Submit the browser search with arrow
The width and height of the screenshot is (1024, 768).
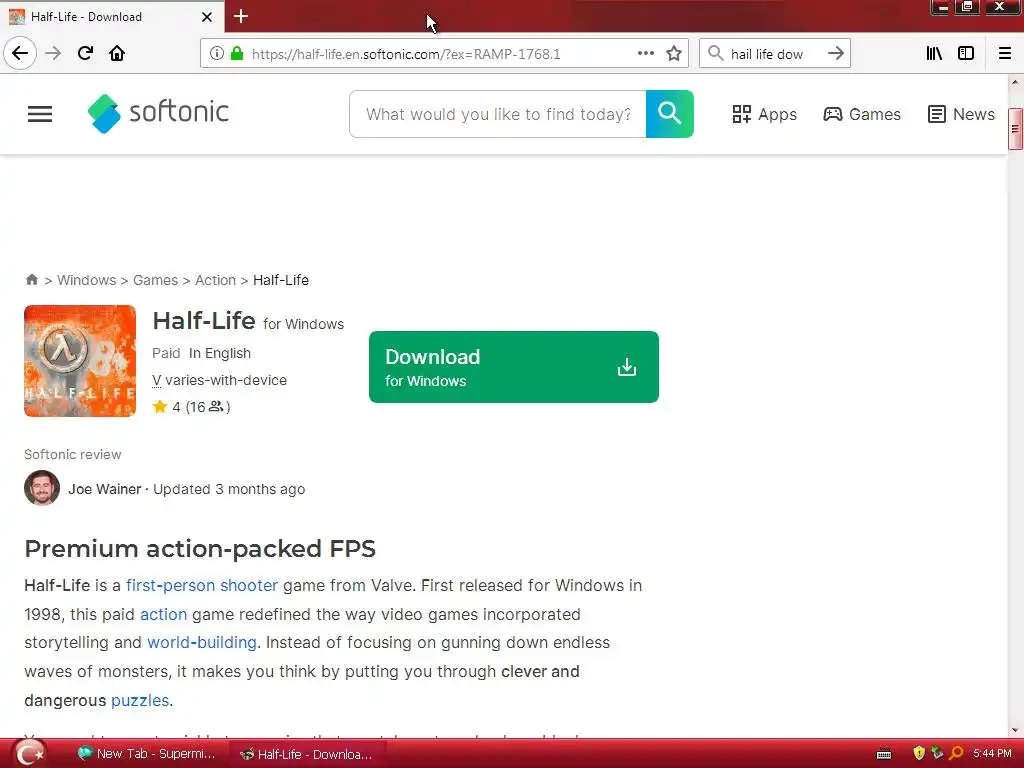point(836,54)
